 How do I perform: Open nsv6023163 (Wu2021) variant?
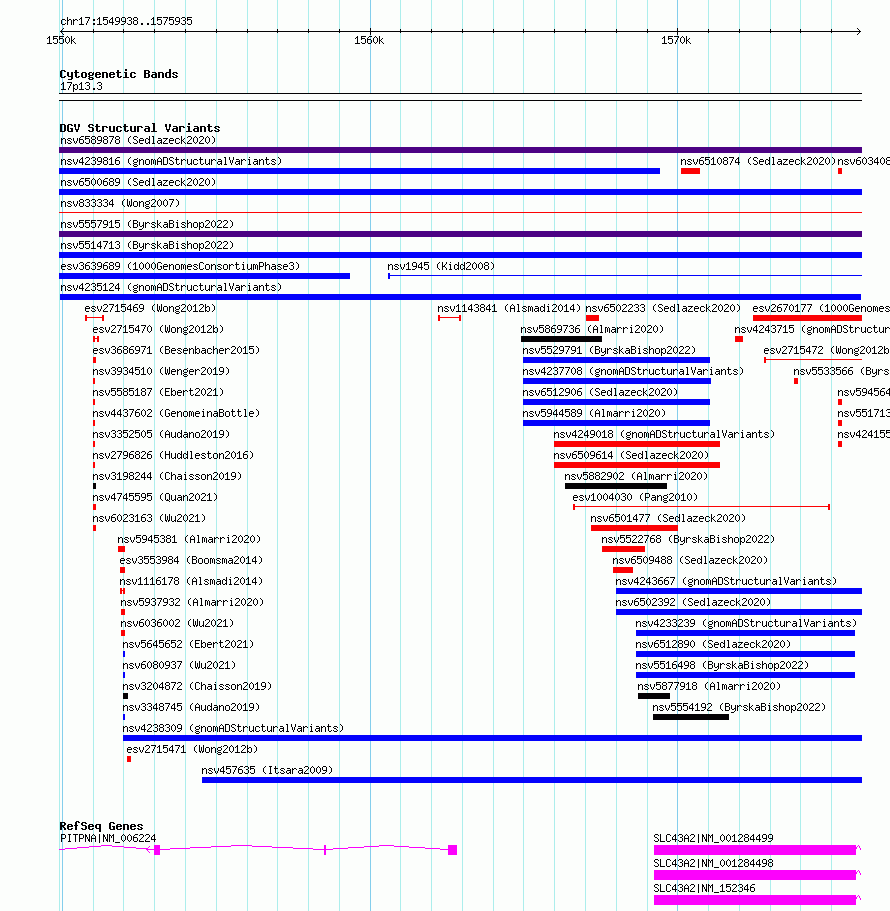pos(149,517)
